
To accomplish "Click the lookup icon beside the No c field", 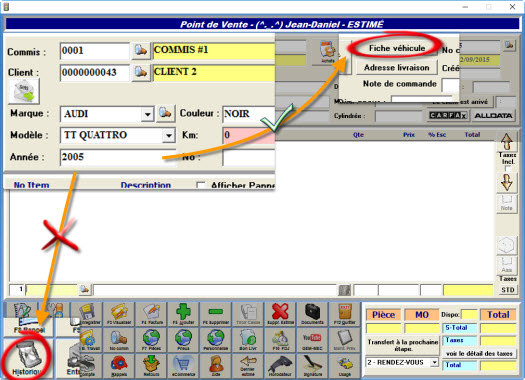I will [x=509, y=45].
